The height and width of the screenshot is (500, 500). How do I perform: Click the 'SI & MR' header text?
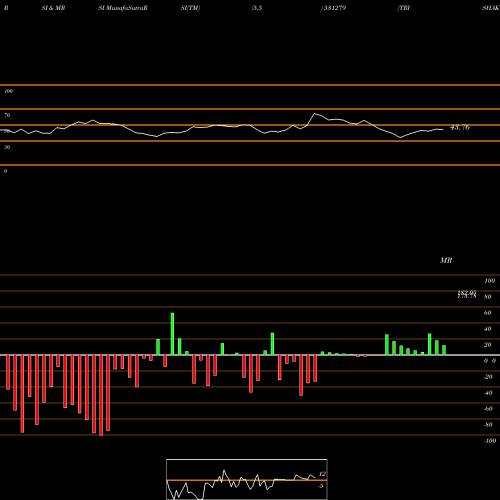(x=53, y=8)
